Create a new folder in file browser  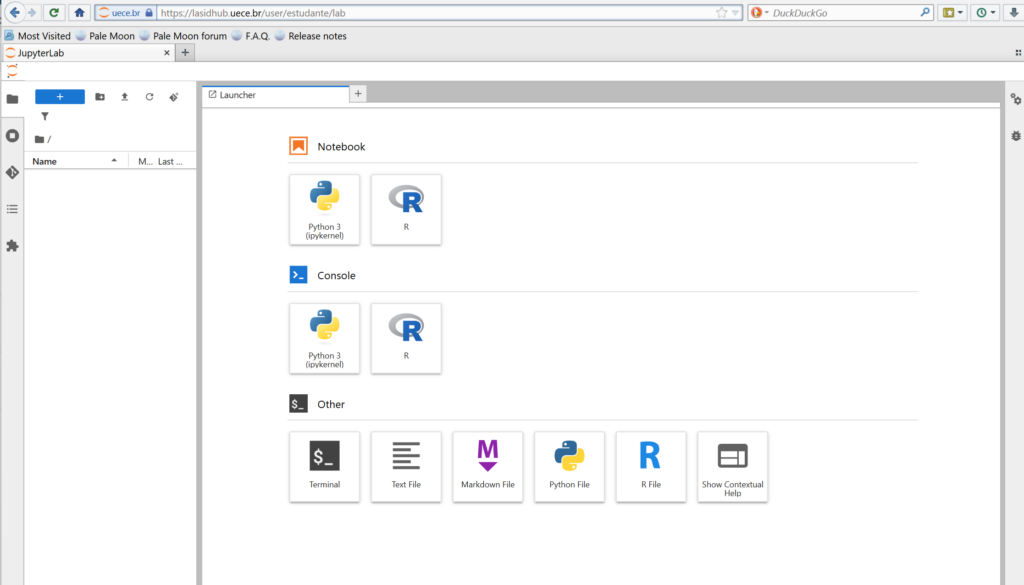pyautogui.click(x=100, y=97)
